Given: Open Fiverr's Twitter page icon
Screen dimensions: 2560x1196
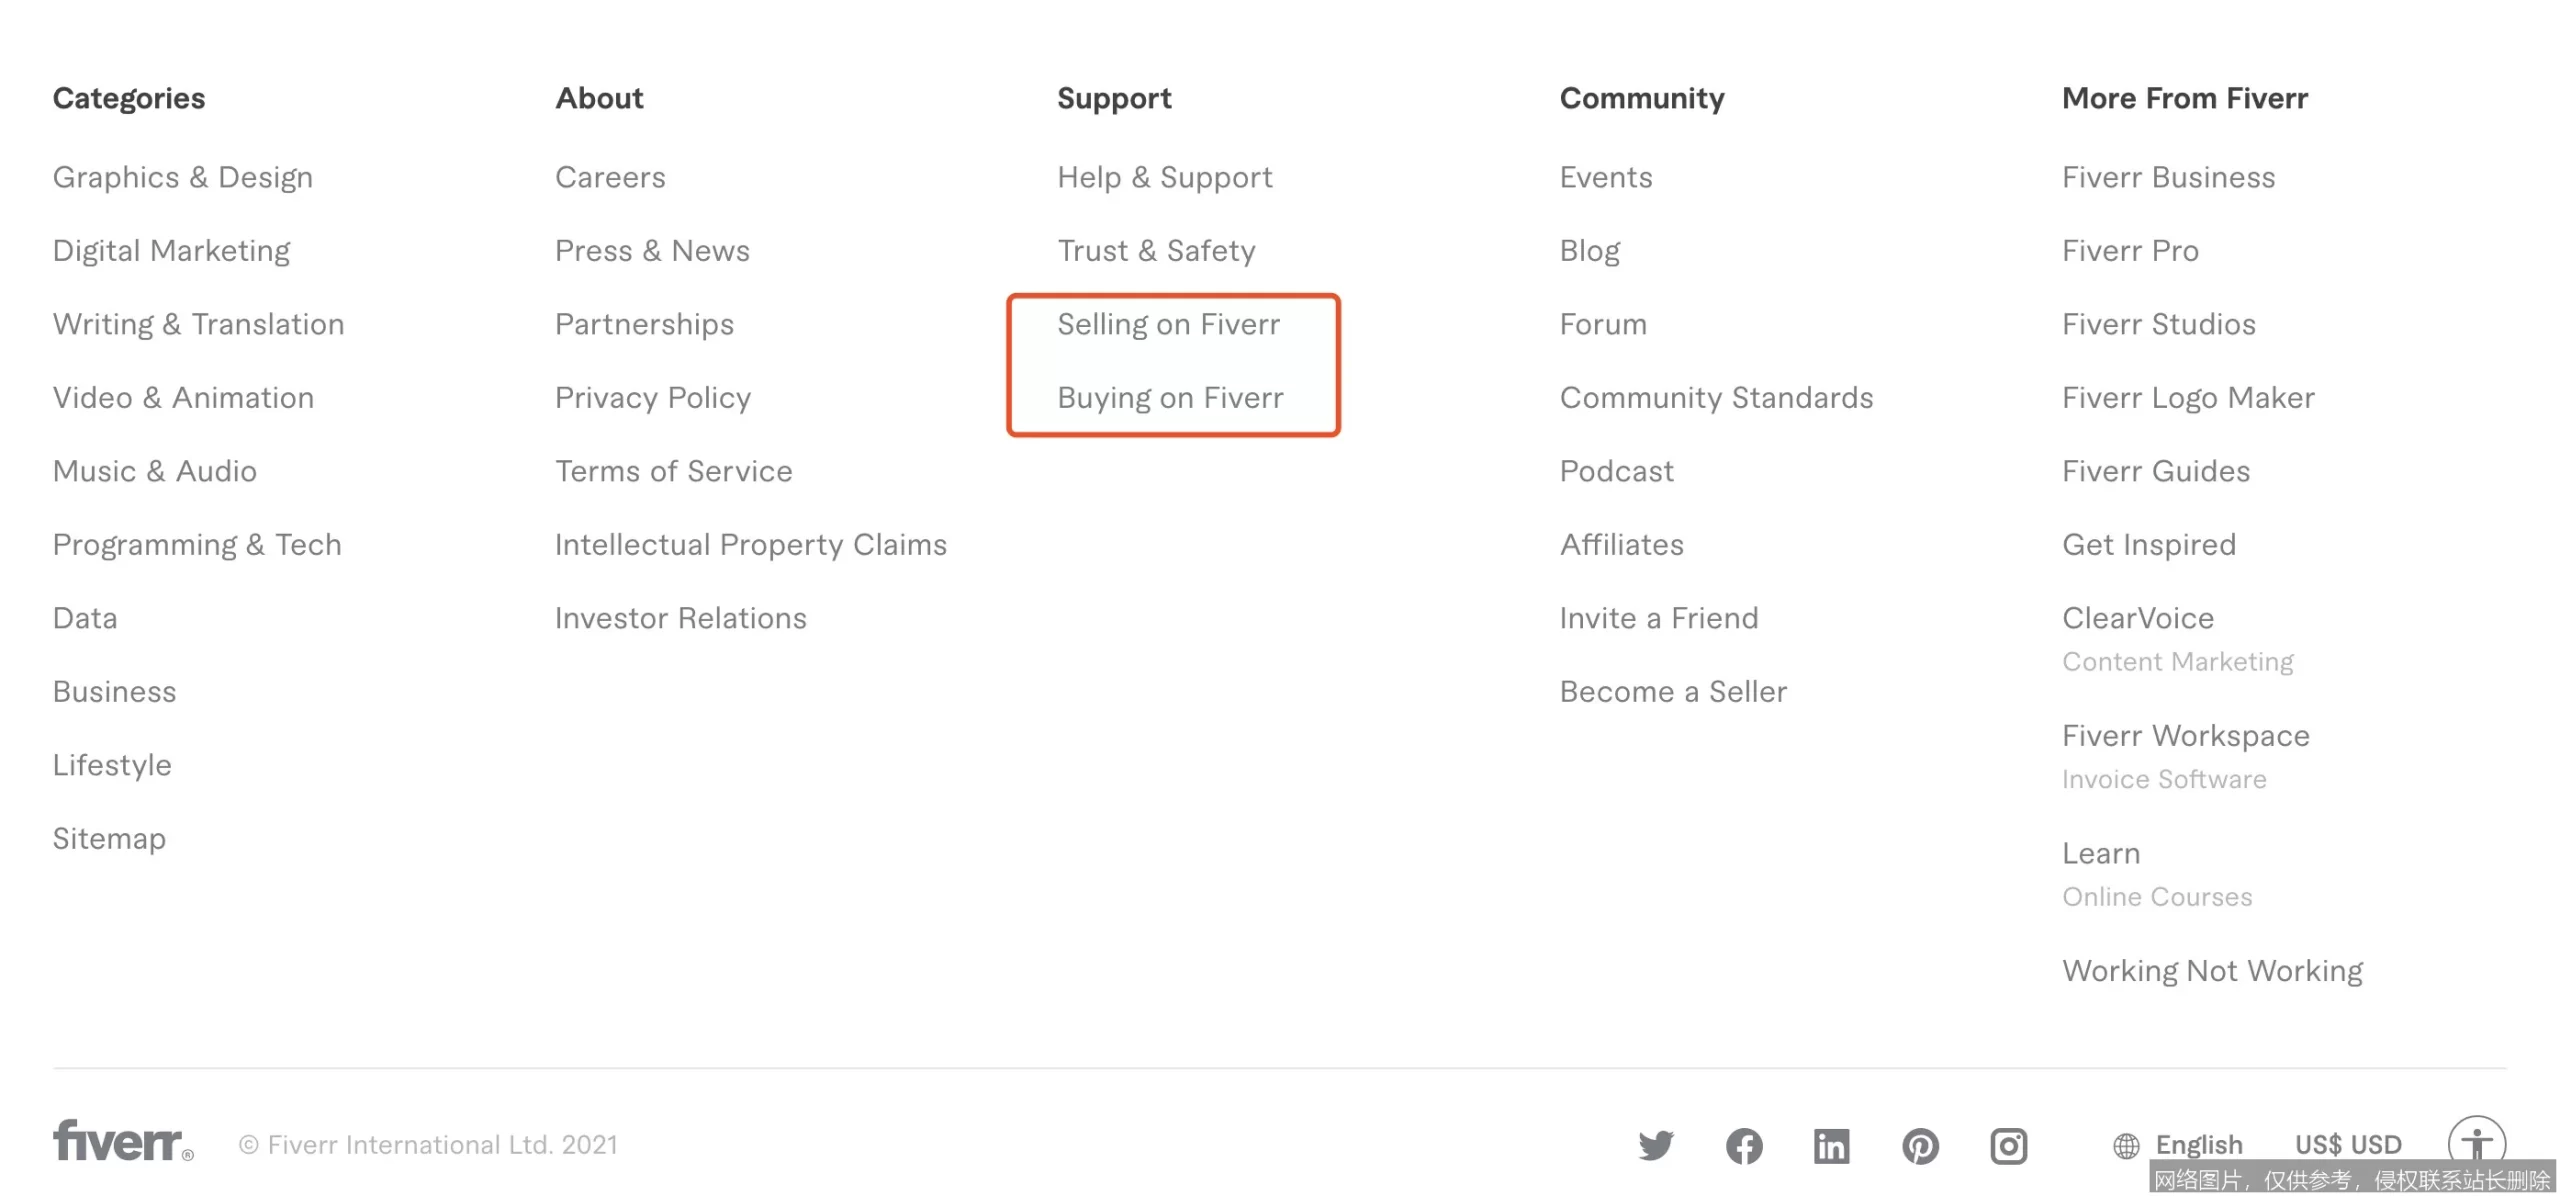Looking at the screenshot, I should pos(1655,1145).
